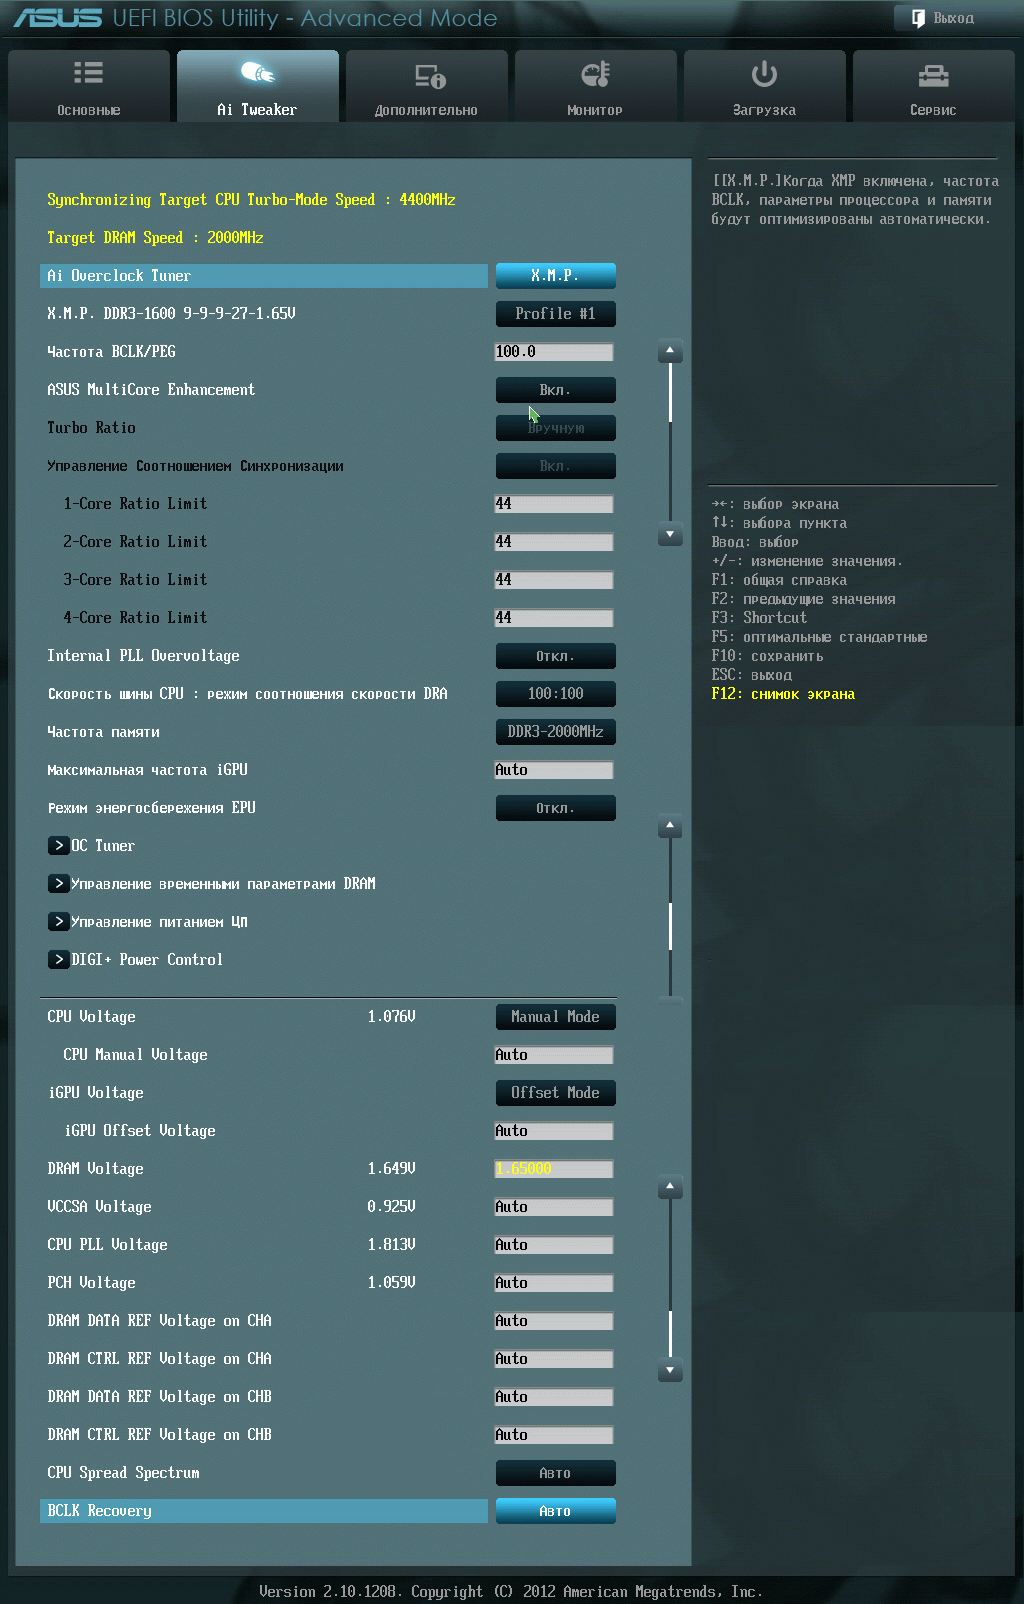Click the exit door icon next to Выход
The height and width of the screenshot is (1604, 1024).
tap(918, 18)
